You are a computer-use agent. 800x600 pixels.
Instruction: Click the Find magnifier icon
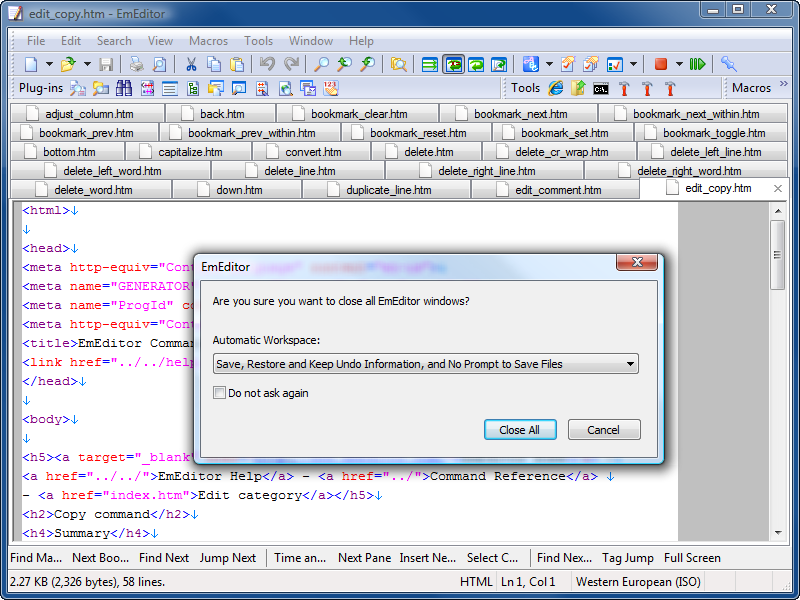tap(321, 64)
